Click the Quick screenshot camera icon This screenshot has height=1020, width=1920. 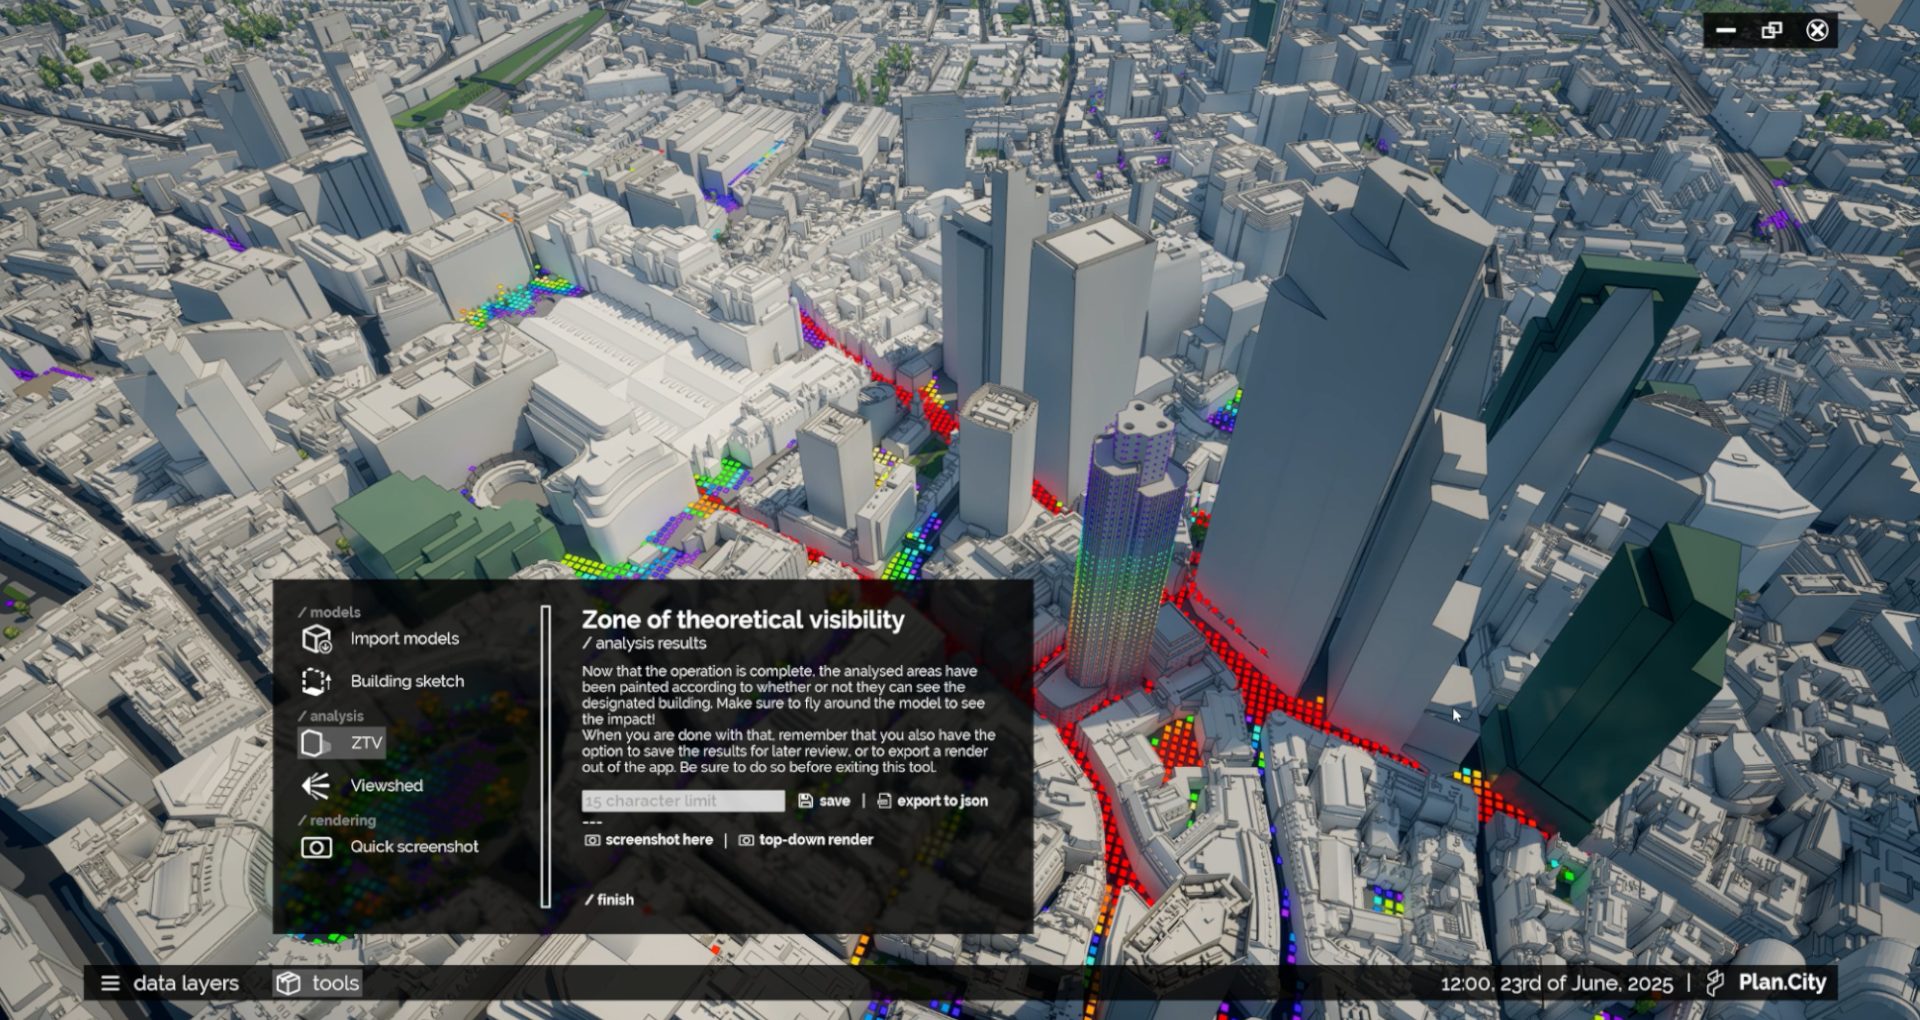[316, 847]
